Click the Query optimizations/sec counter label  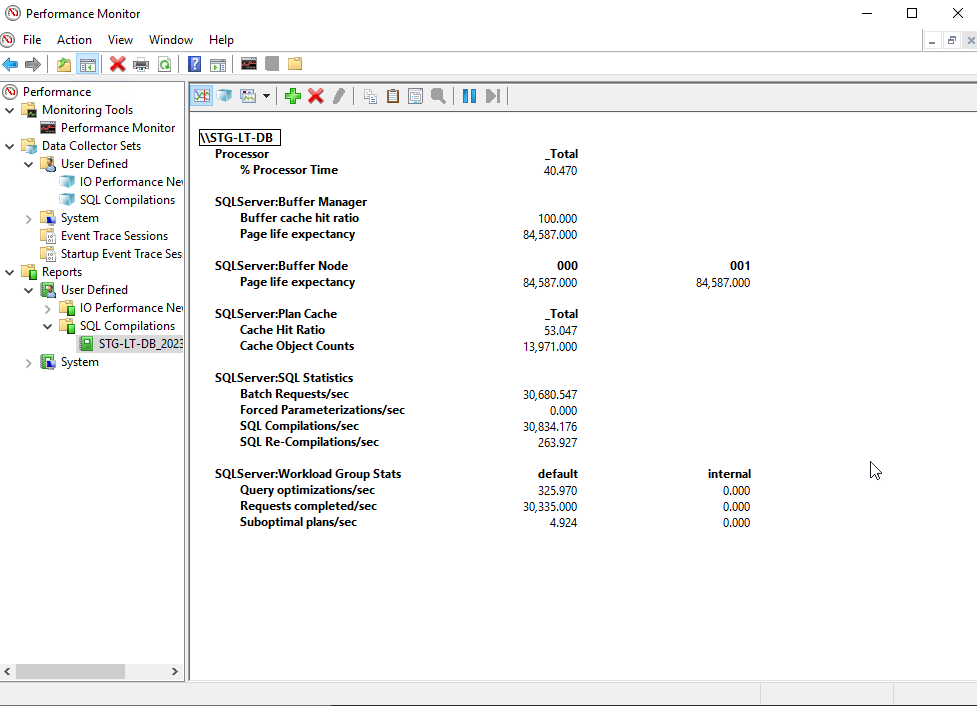tap(307, 490)
